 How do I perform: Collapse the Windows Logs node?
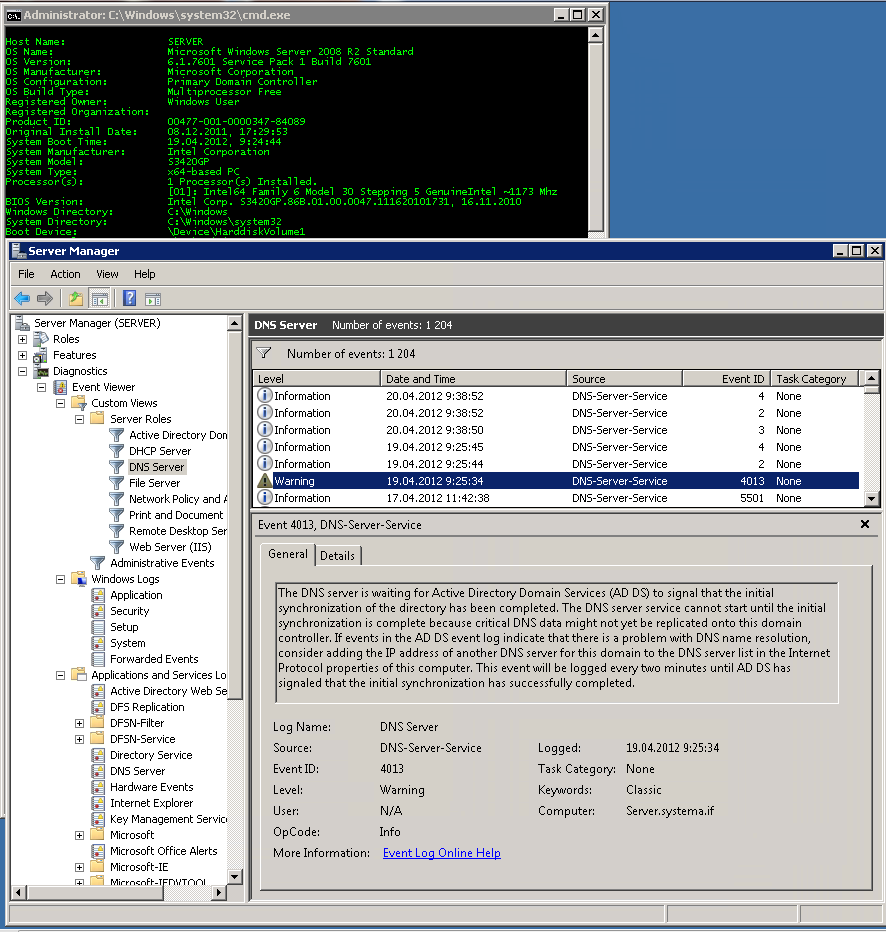click(x=61, y=580)
